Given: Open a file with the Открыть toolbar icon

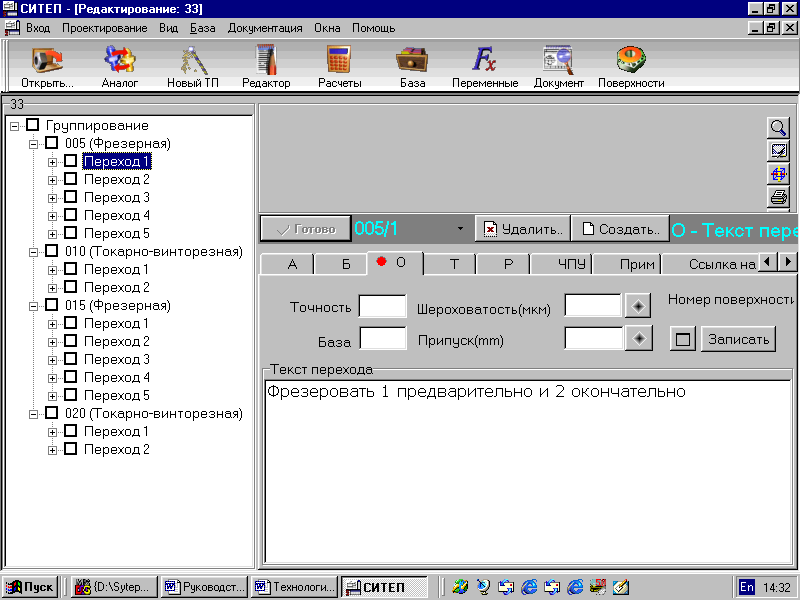Looking at the screenshot, I should coord(47,66).
